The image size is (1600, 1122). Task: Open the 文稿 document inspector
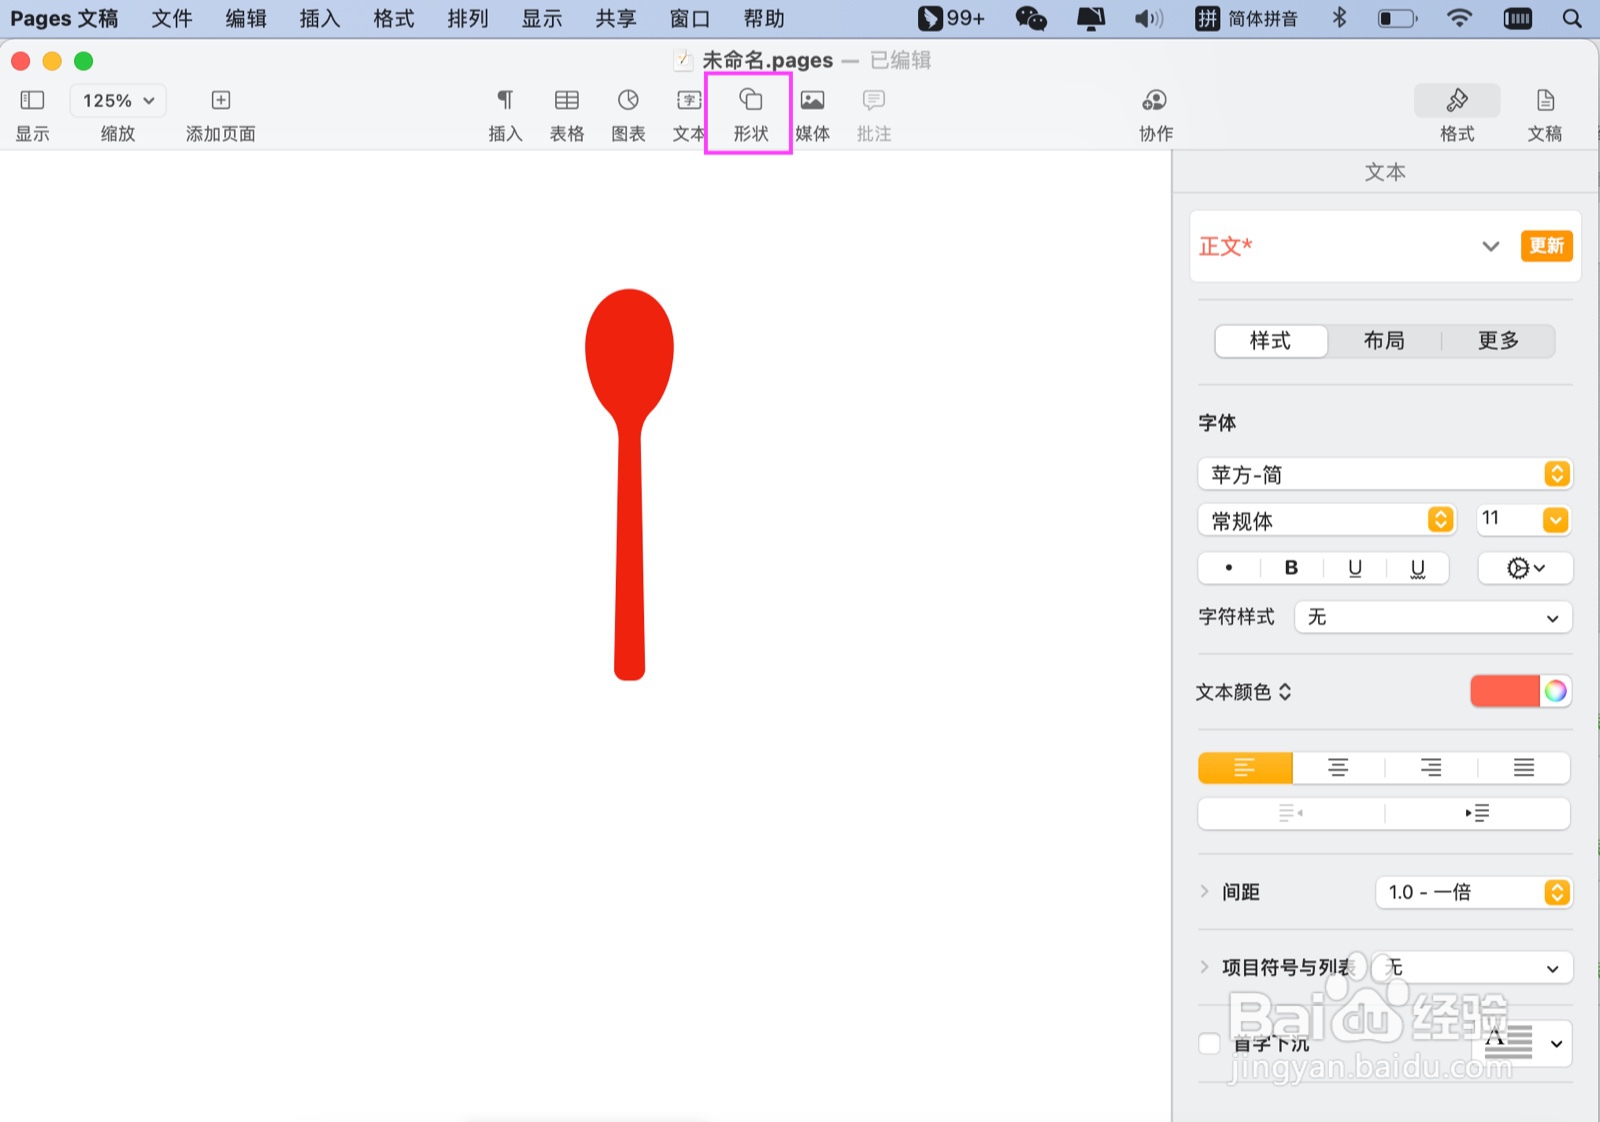point(1545,100)
